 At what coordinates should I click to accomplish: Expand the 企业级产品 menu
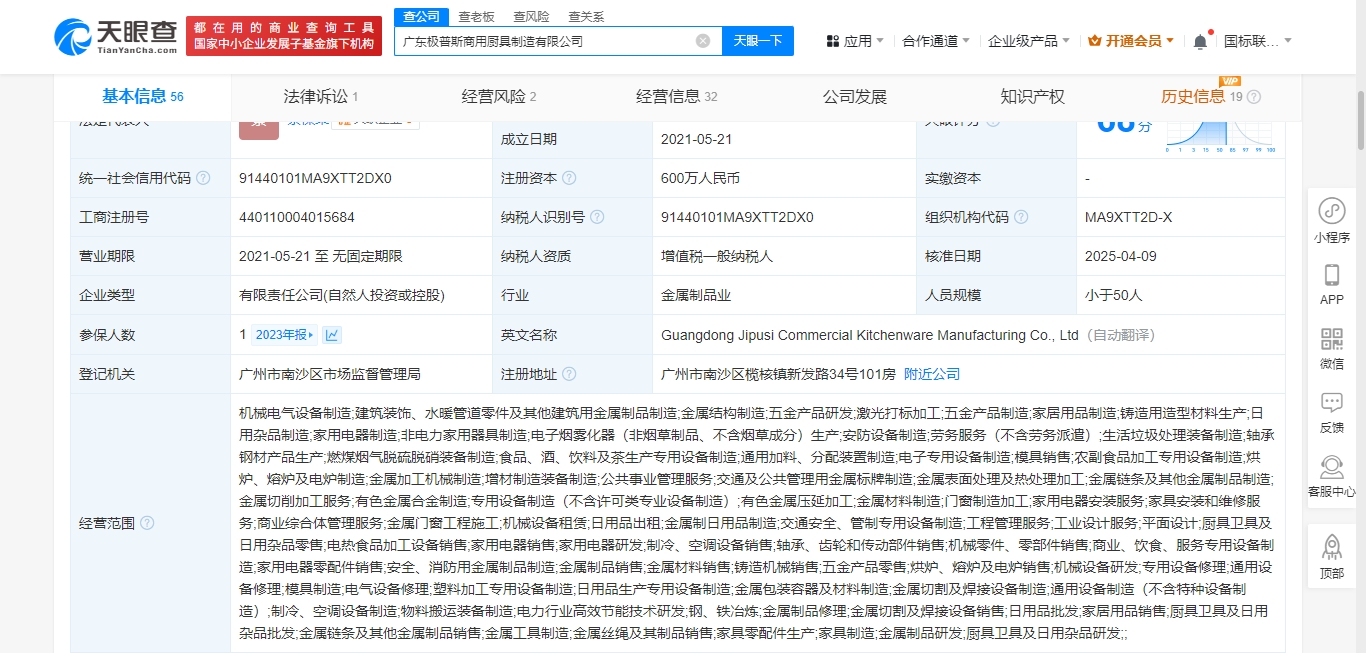1029,41
